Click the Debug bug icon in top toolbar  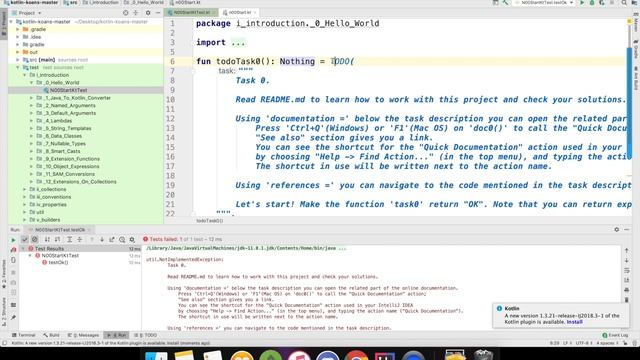coord(592,3)
